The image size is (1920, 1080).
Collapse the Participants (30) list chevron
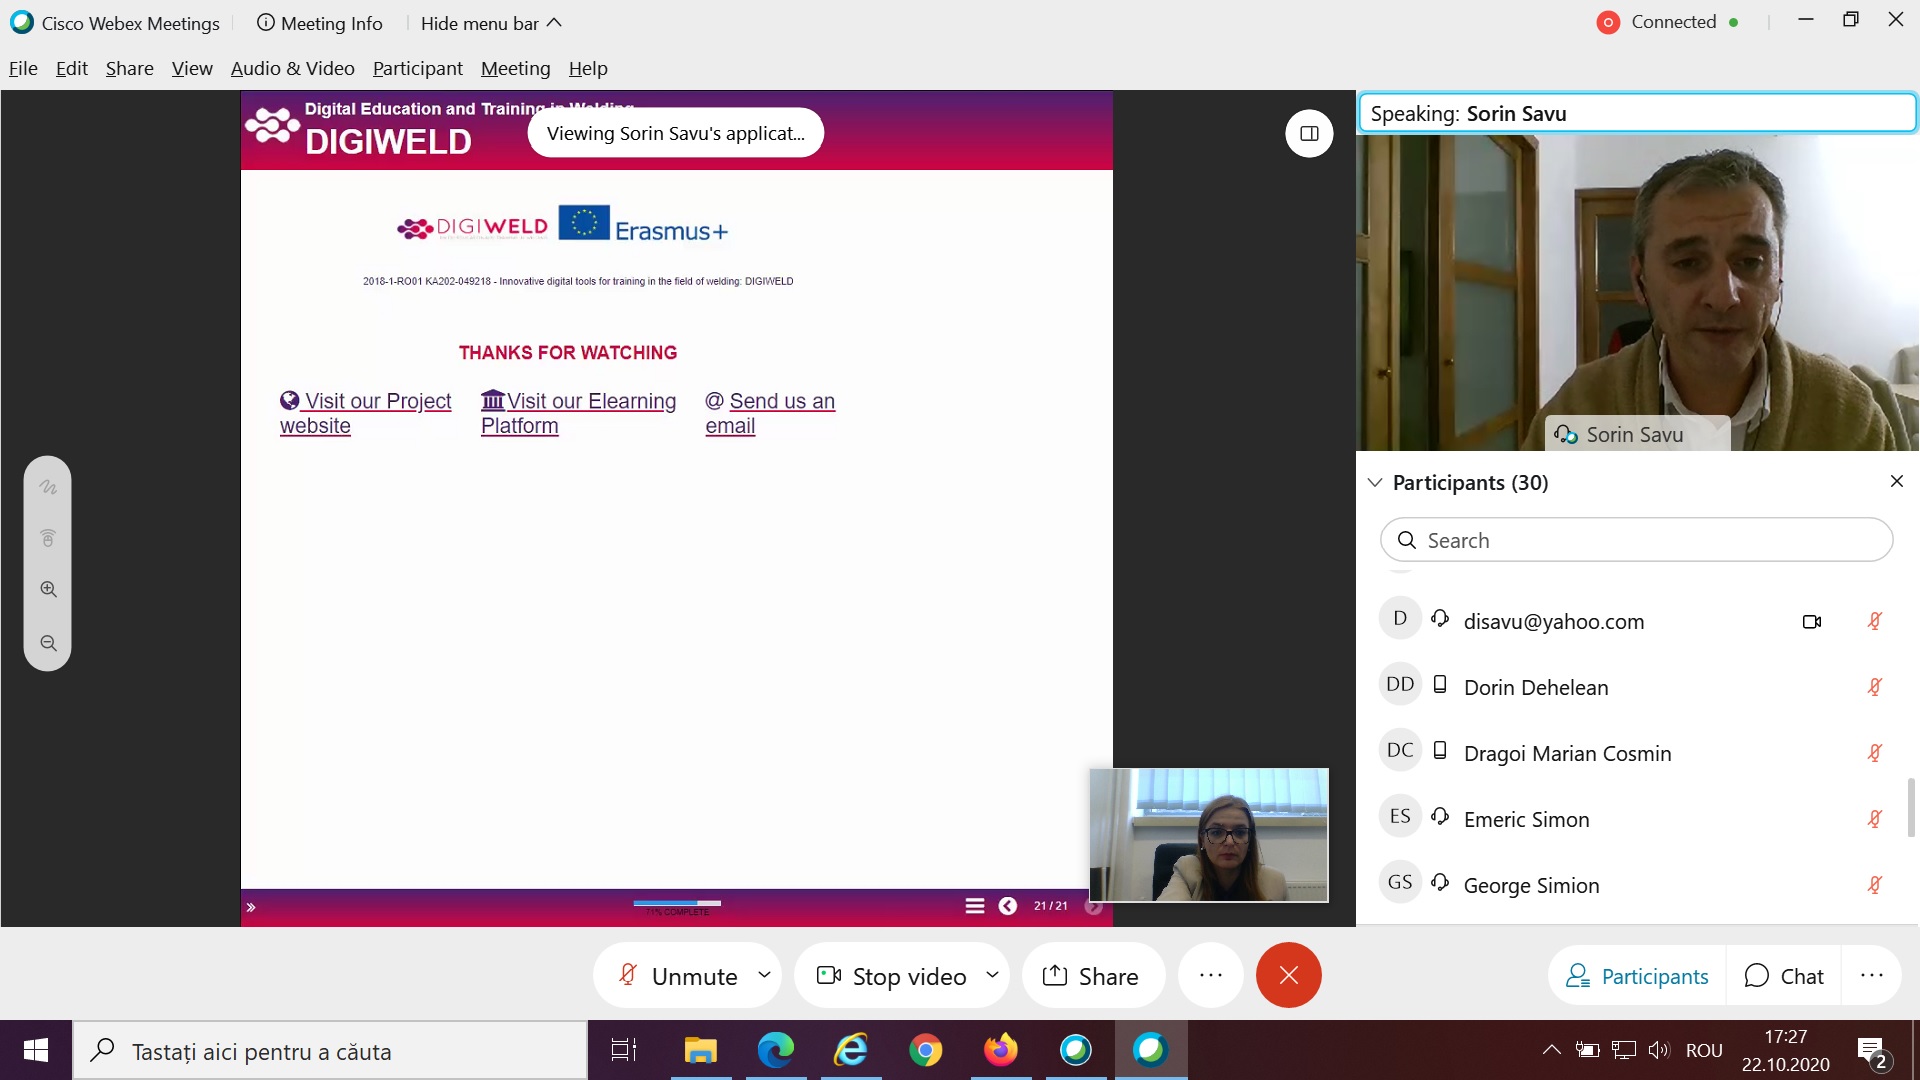pyautogui.click(x=1375, y=483)
